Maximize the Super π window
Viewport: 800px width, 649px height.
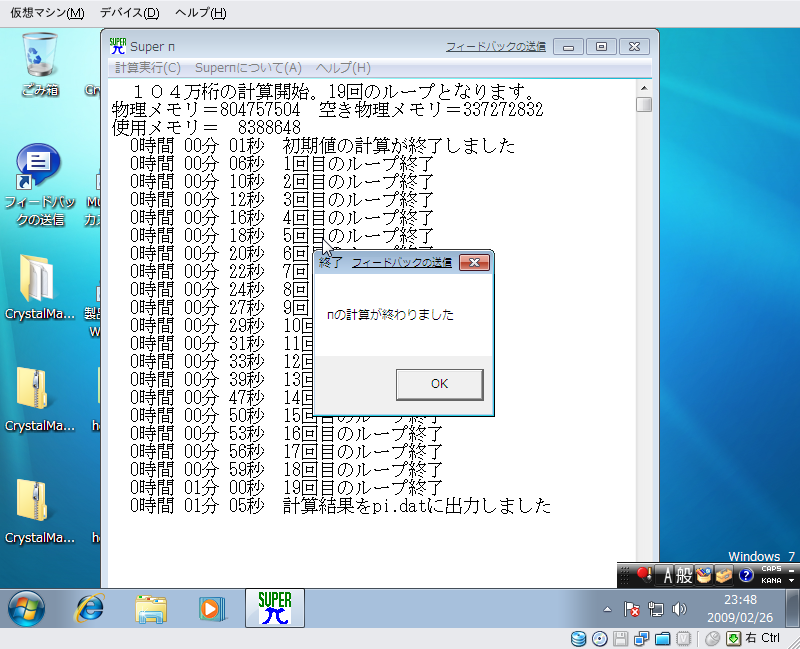[601, 47]
